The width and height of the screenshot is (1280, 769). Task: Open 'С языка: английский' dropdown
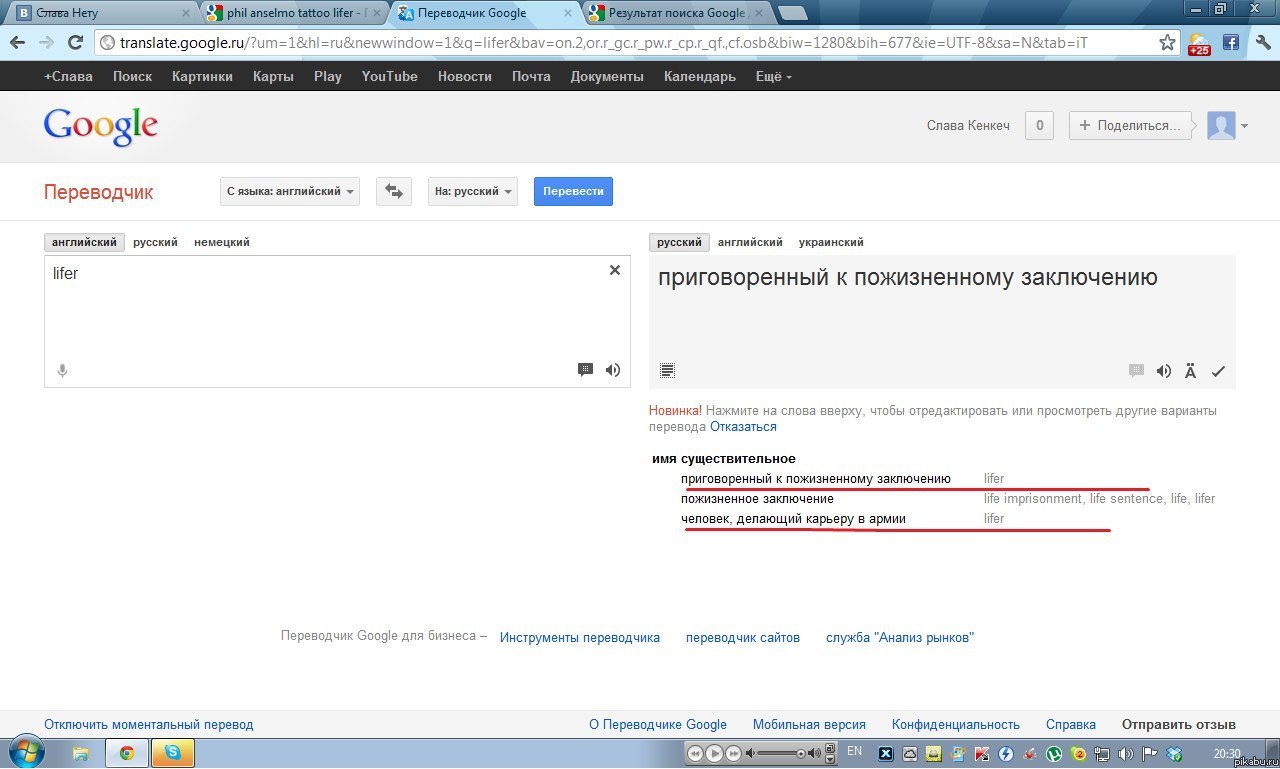click(290, 191)
